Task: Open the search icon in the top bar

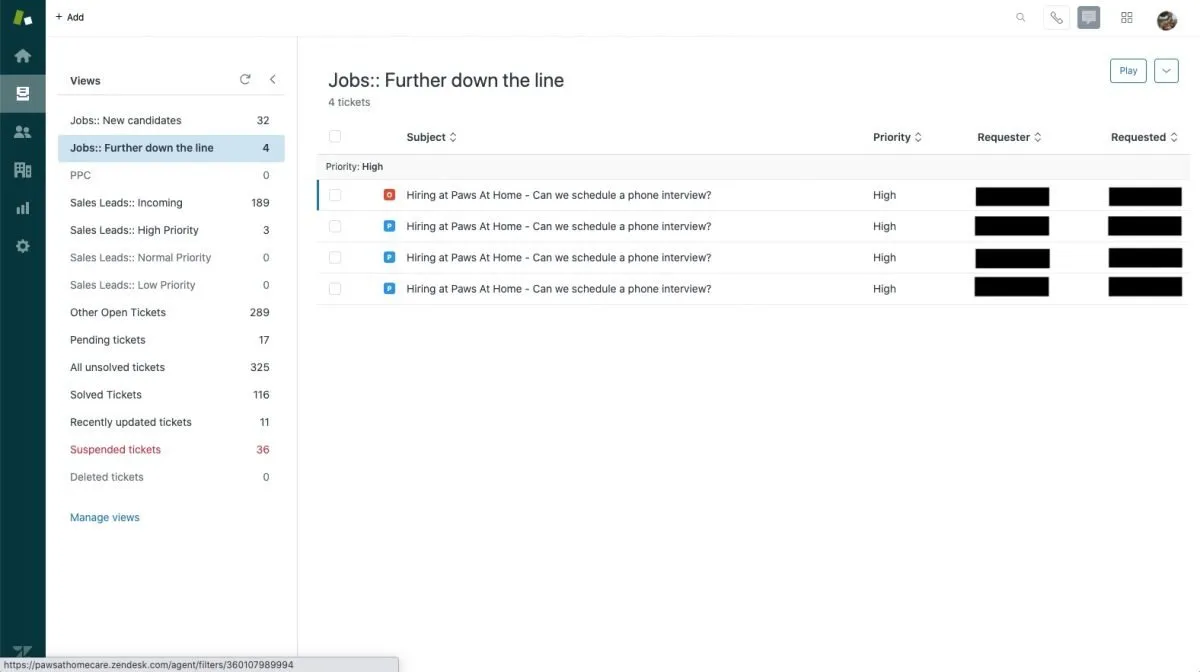Action: [x=1020, y=17]
